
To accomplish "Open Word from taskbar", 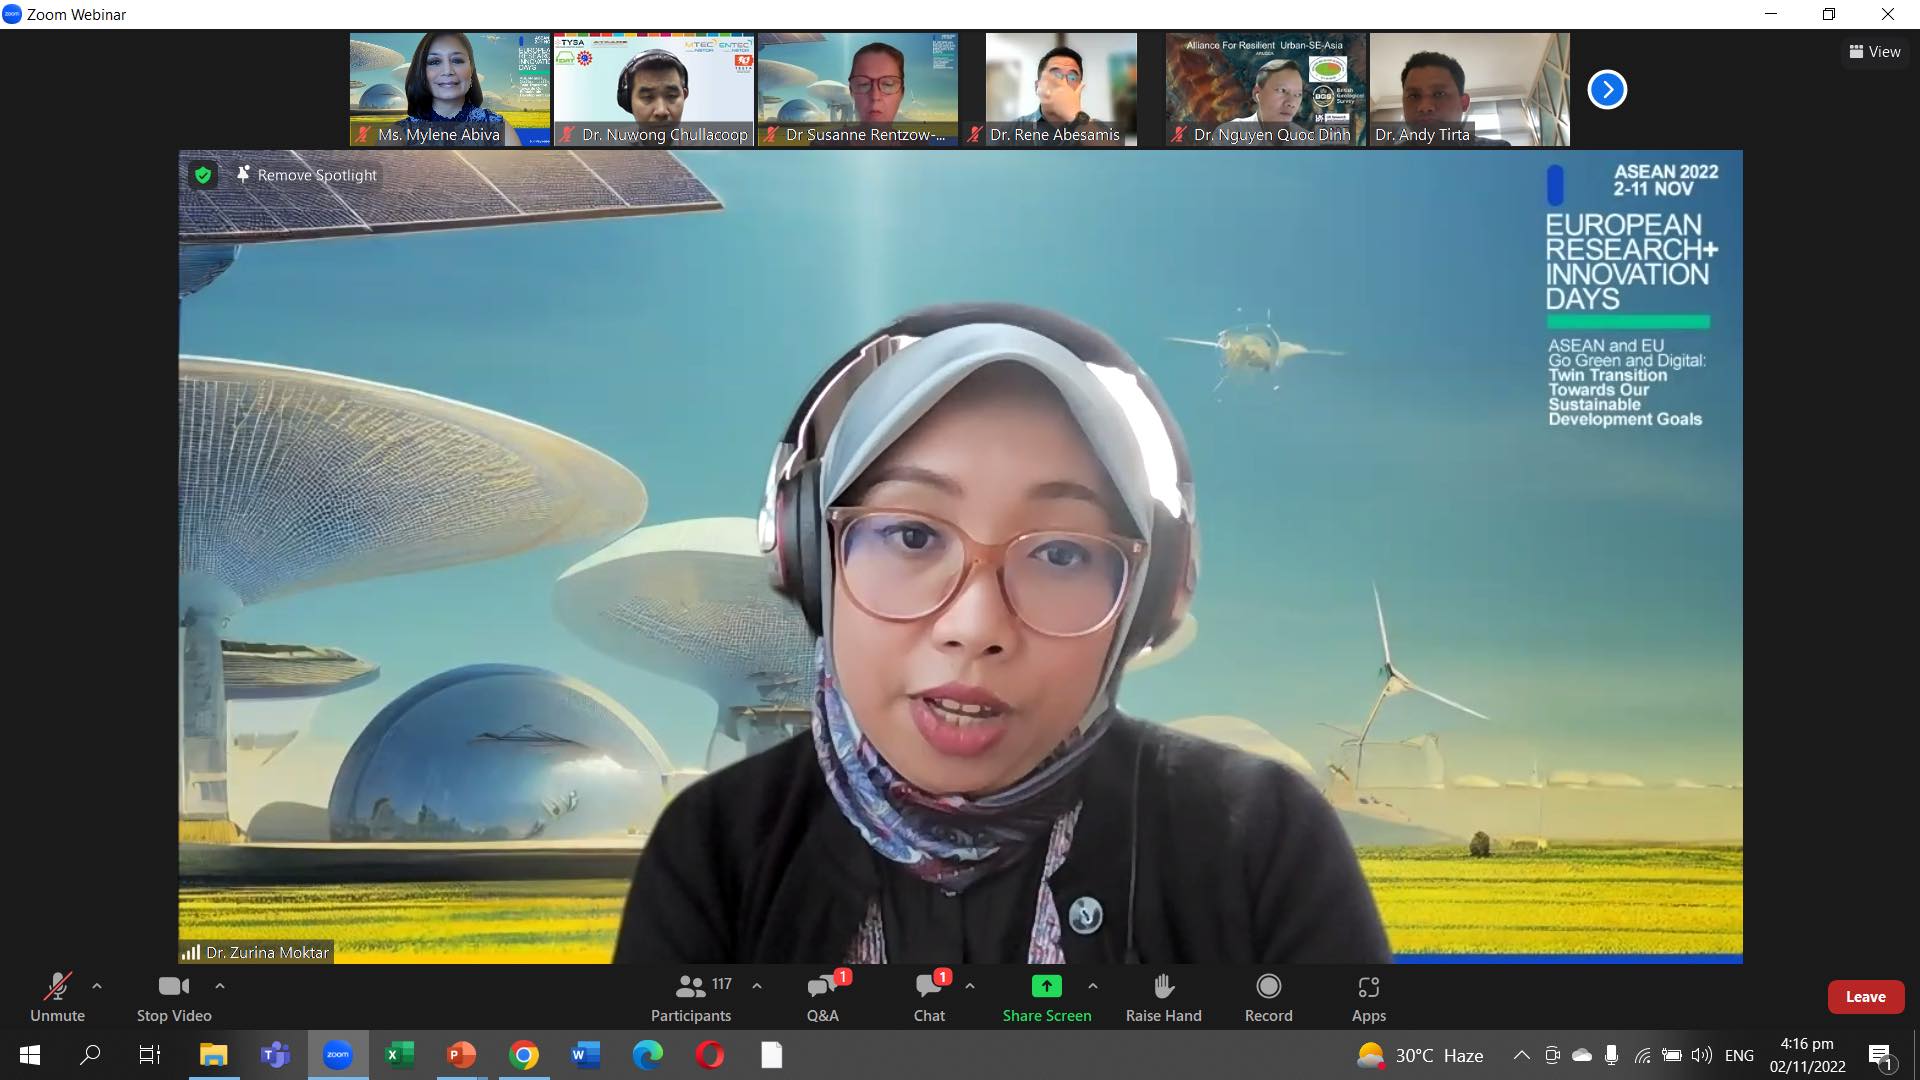I will (x=585, y=1055).
